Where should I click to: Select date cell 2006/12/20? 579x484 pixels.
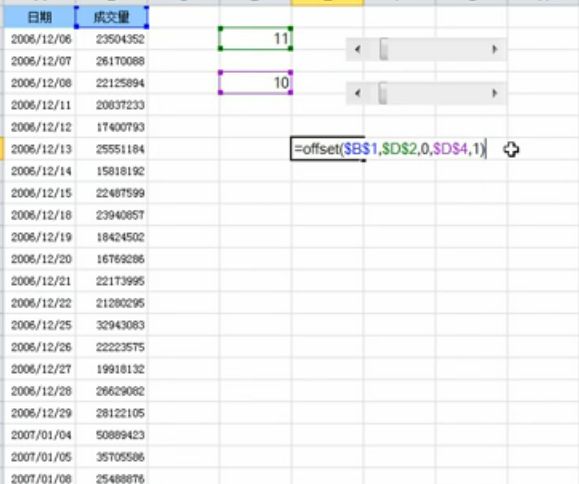pyautogui.click(x=40, y=259)
